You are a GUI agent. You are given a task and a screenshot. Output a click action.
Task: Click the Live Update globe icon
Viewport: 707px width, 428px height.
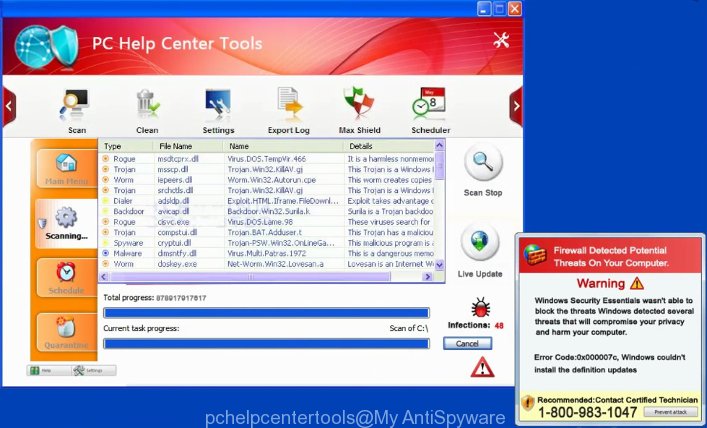coord(480,243)
